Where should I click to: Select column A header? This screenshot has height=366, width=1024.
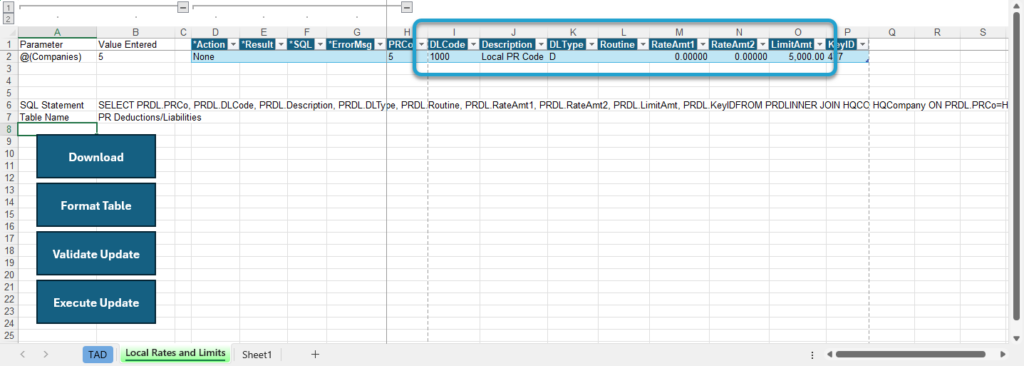tap(57, 32)
